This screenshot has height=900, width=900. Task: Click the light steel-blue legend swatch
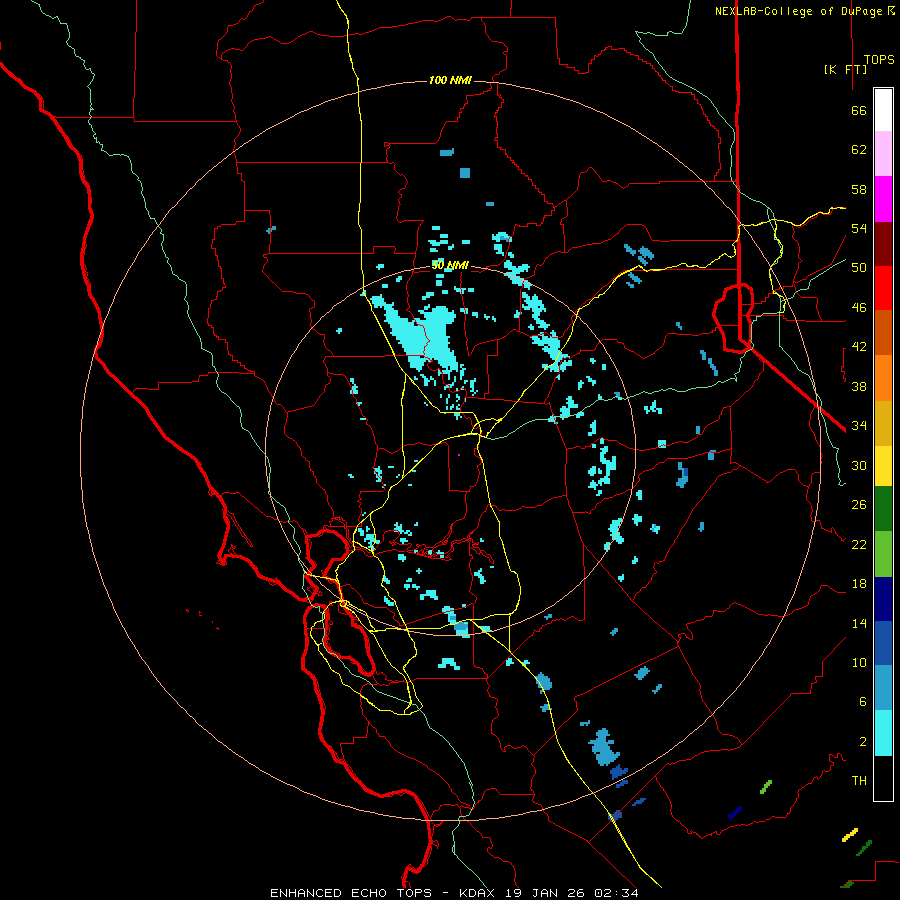[x=883, y=688]
